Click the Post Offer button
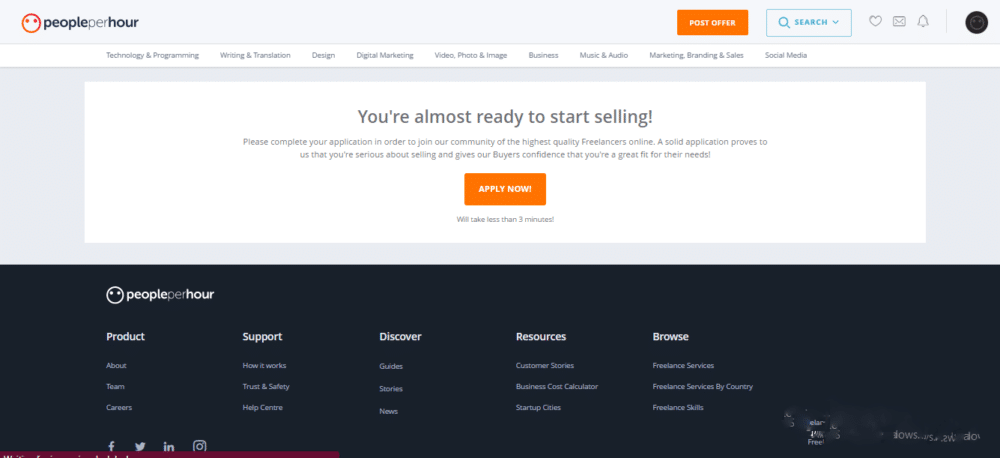 point(712,22)
